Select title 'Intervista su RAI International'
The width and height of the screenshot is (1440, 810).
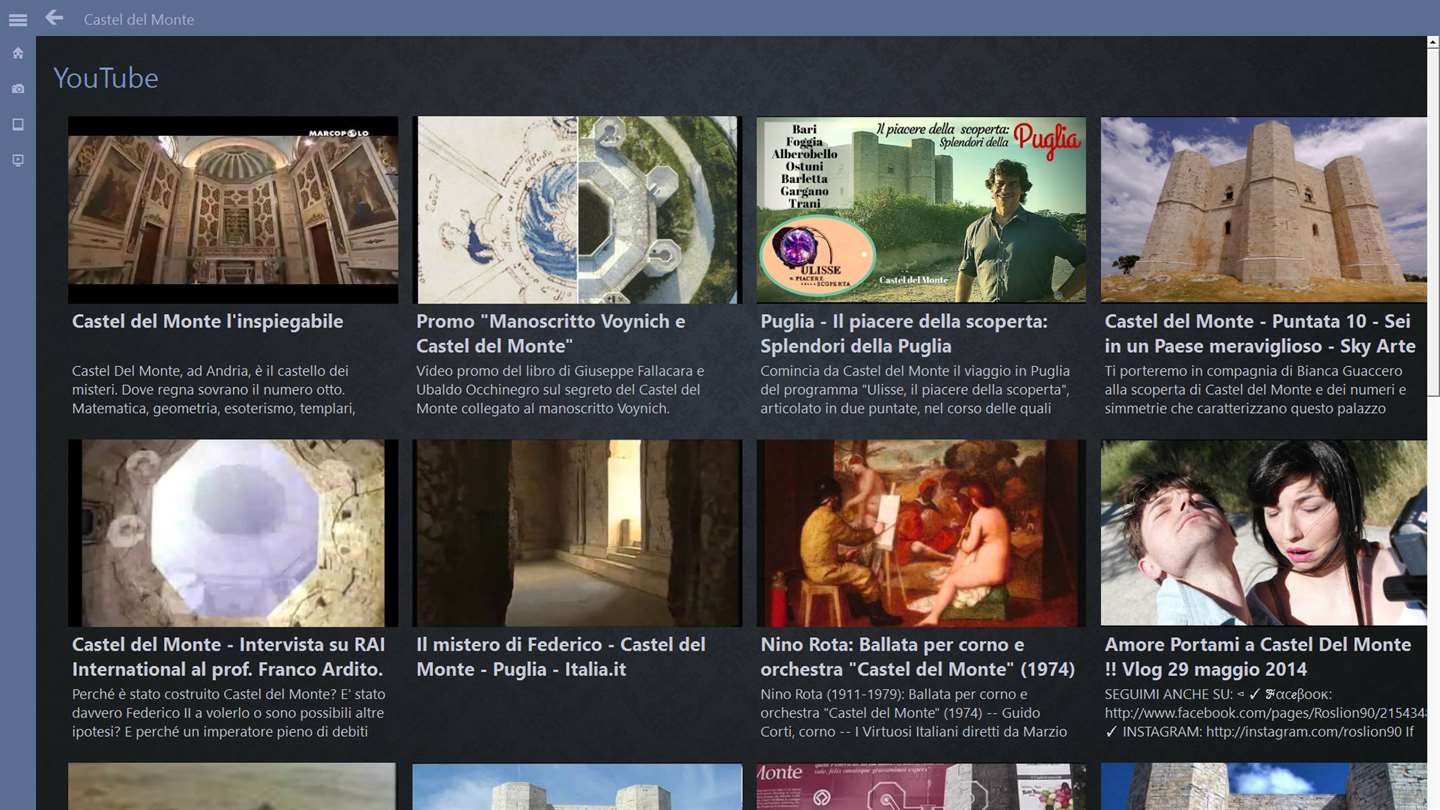[x=228, y=657]
